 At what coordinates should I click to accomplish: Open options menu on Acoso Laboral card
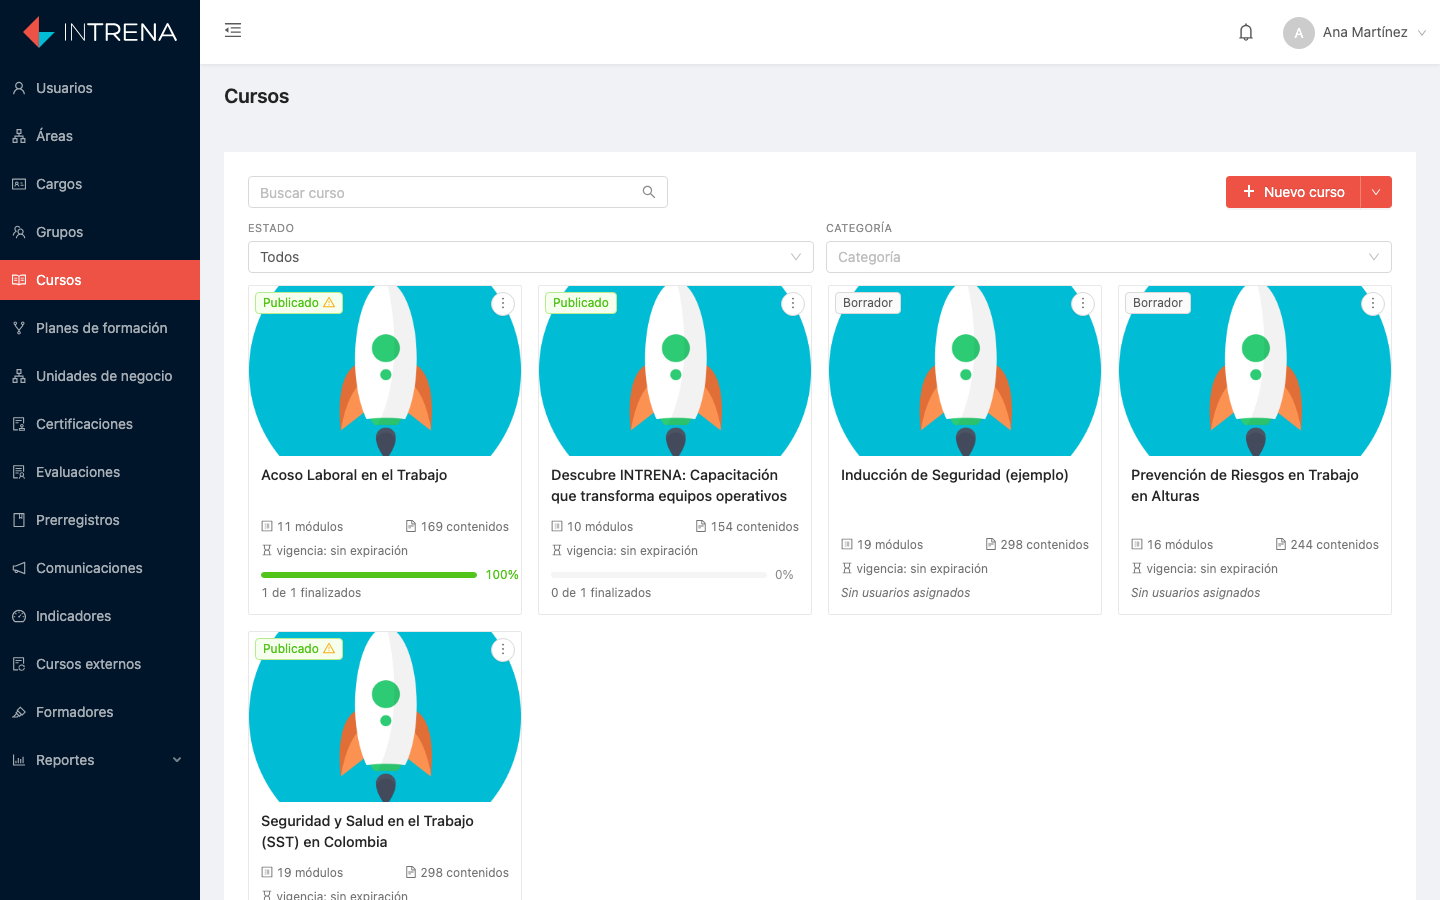click(503, 303)
